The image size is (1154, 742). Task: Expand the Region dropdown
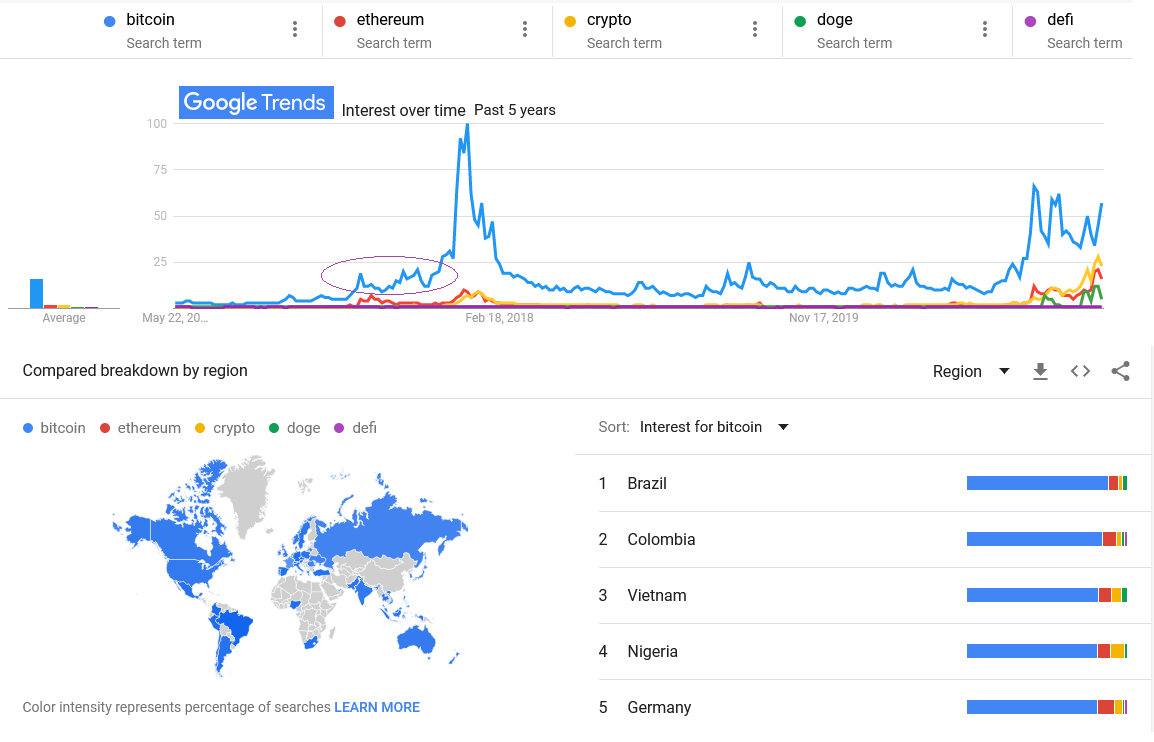[971, 371]
